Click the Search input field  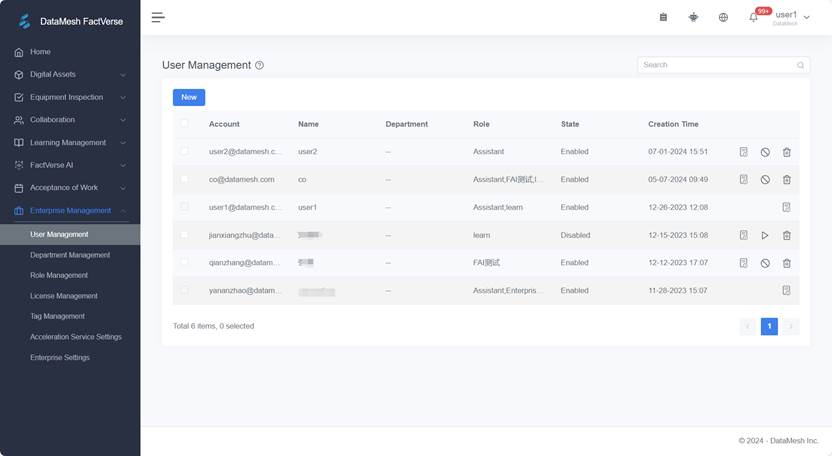click(x=717, y=65)
